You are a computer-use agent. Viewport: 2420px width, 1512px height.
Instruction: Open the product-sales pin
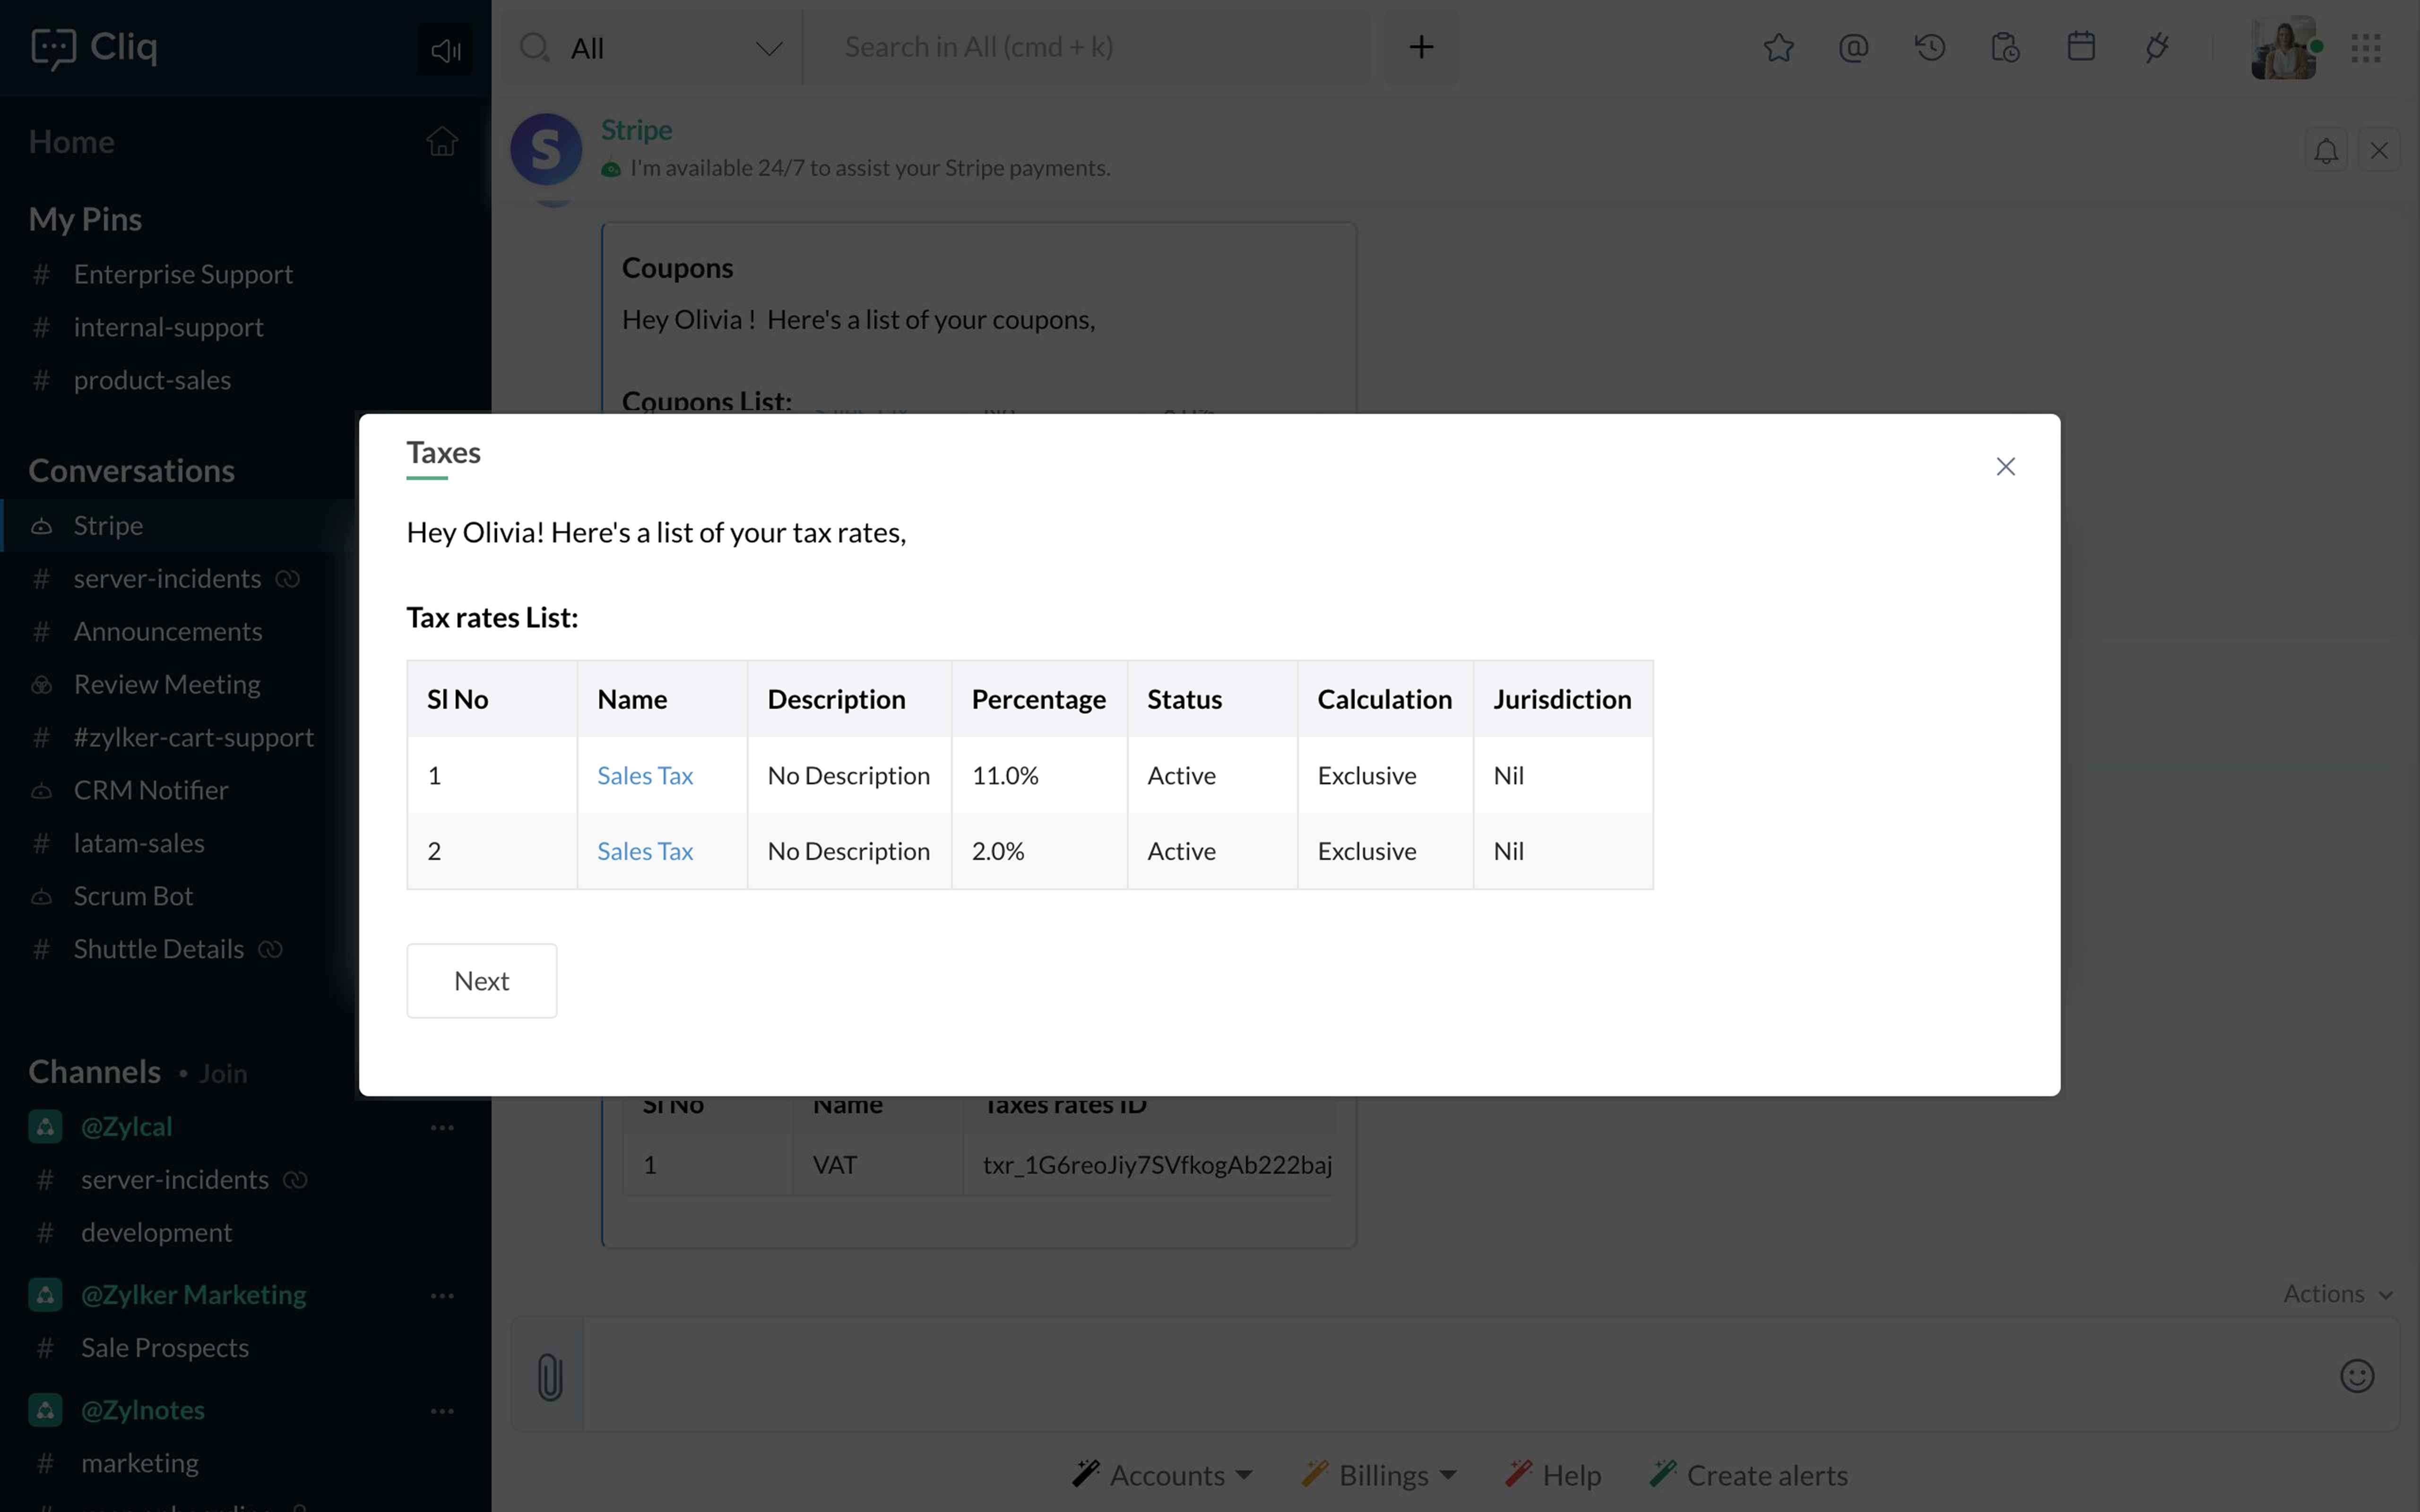(152, 380)
